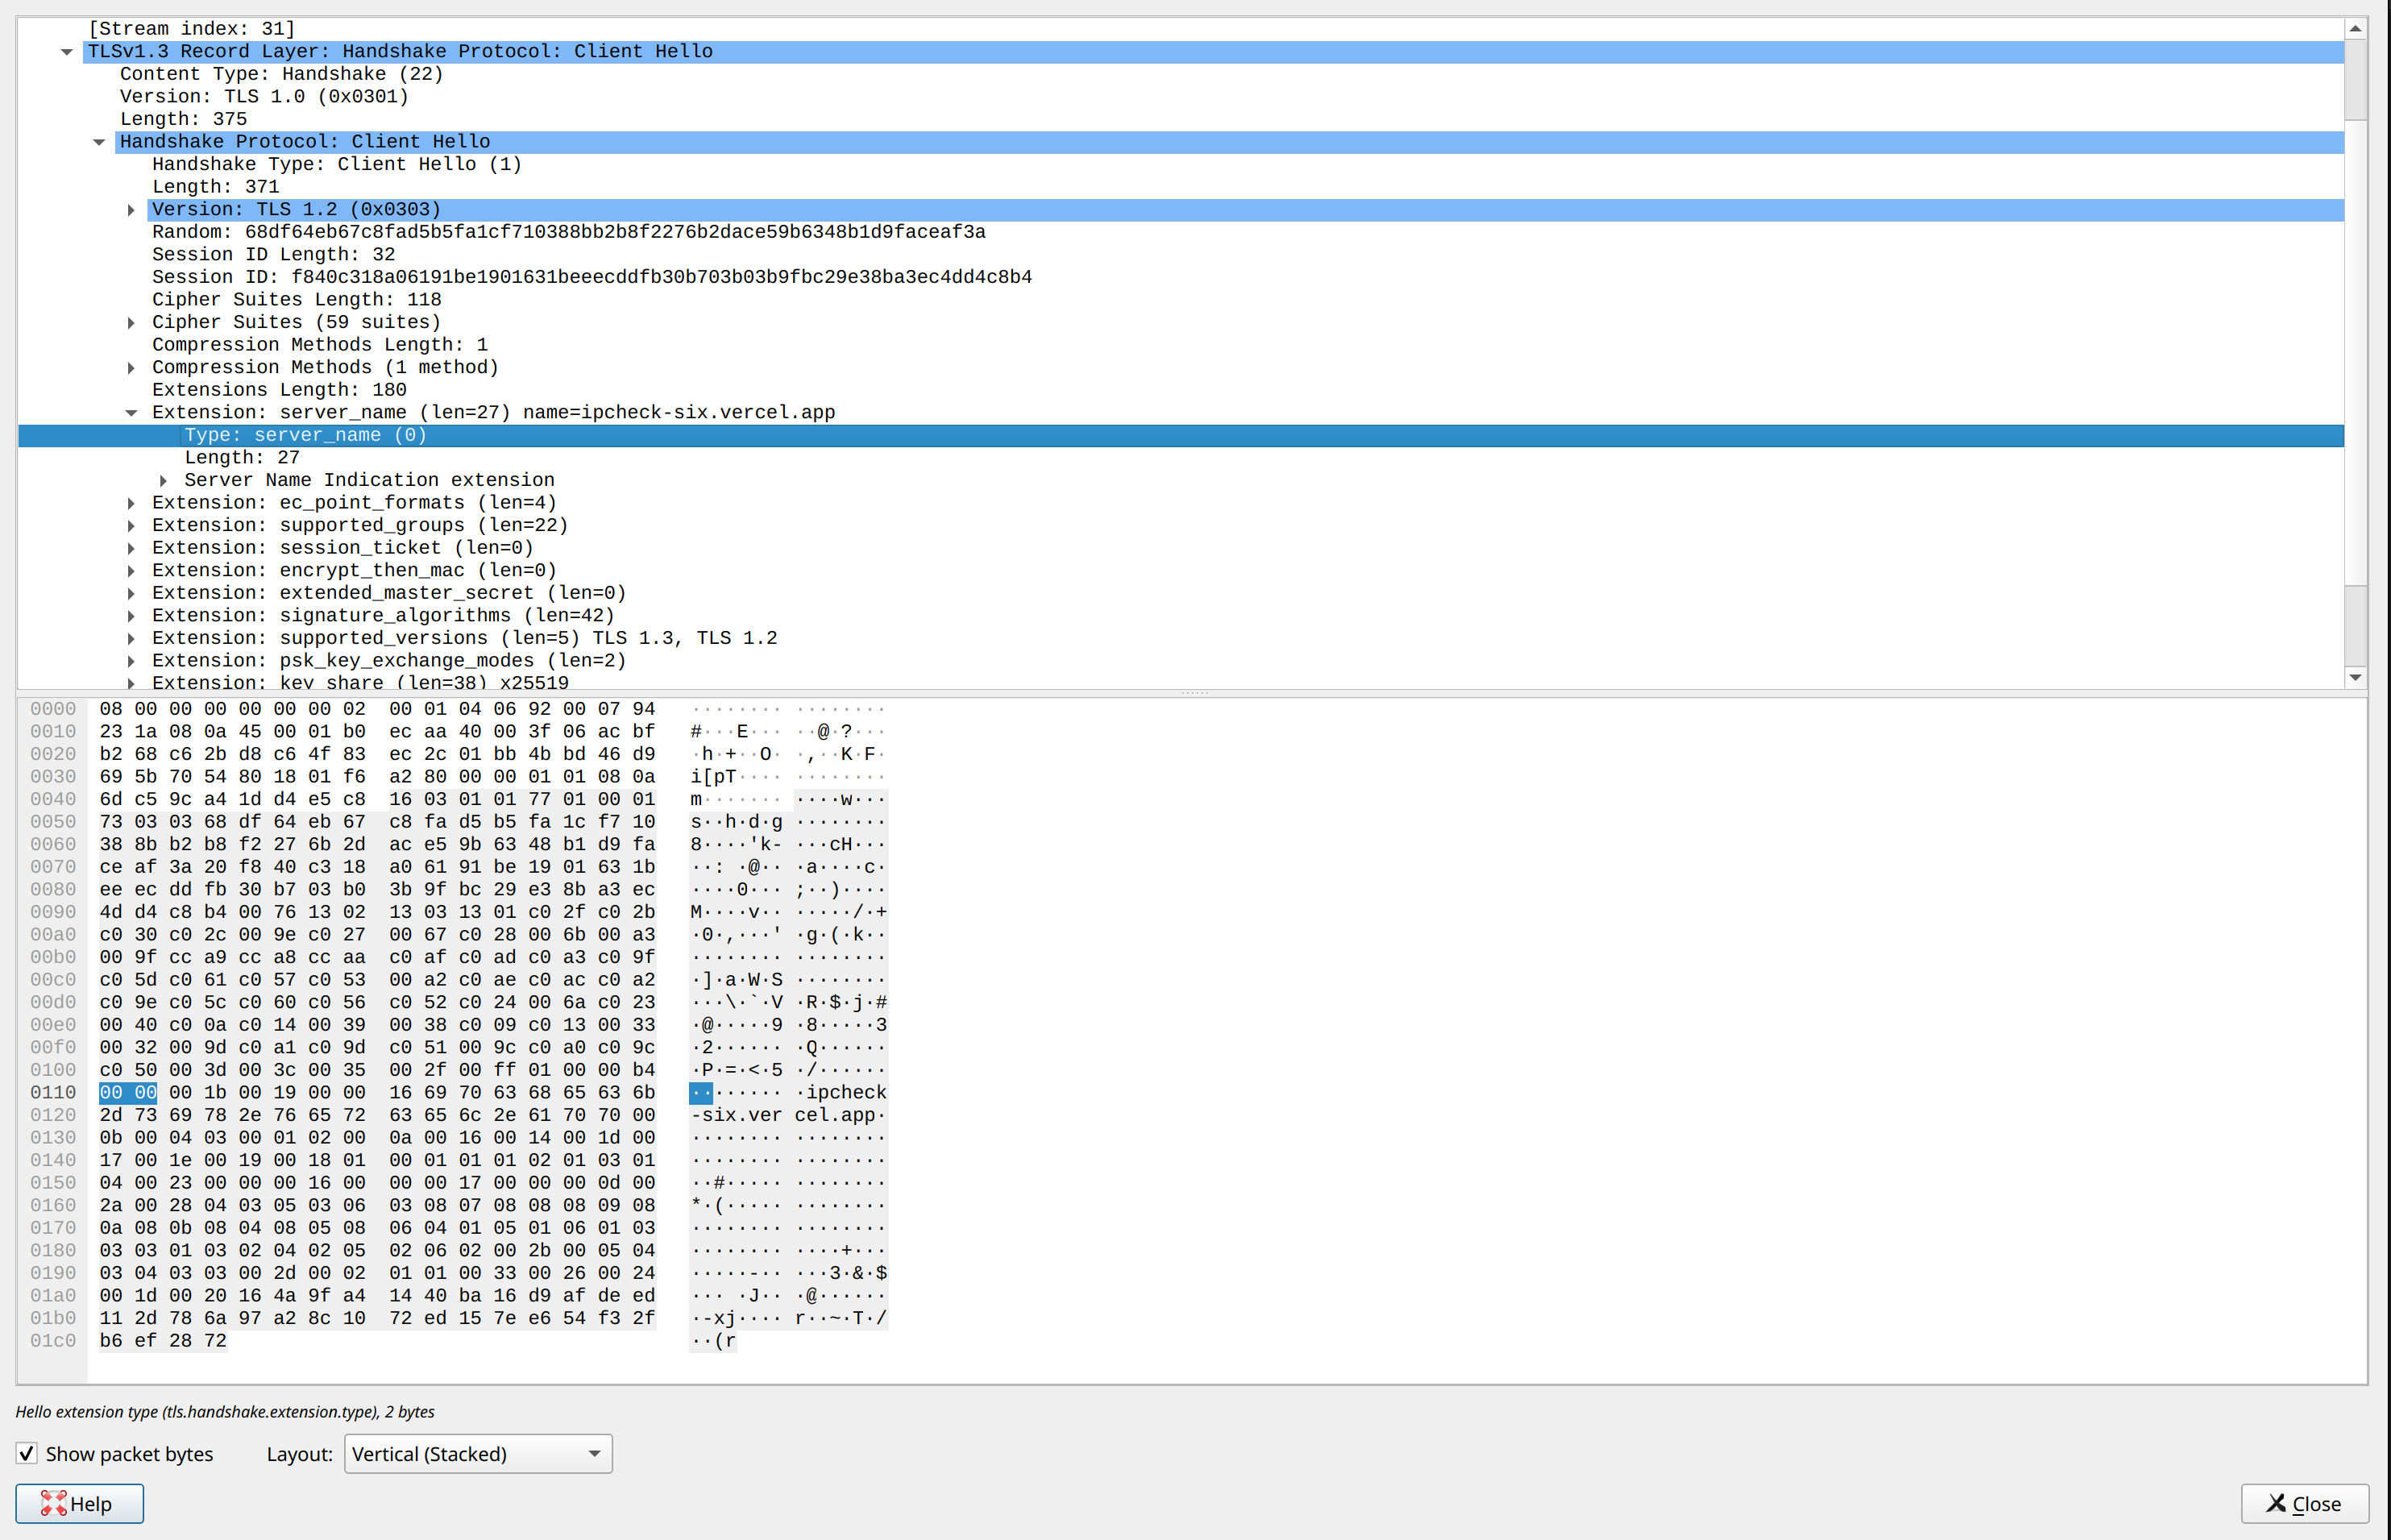2391x1540 pixels.
Task: Click the scrollbar up arrow
Action: (x=2356, y=27)
